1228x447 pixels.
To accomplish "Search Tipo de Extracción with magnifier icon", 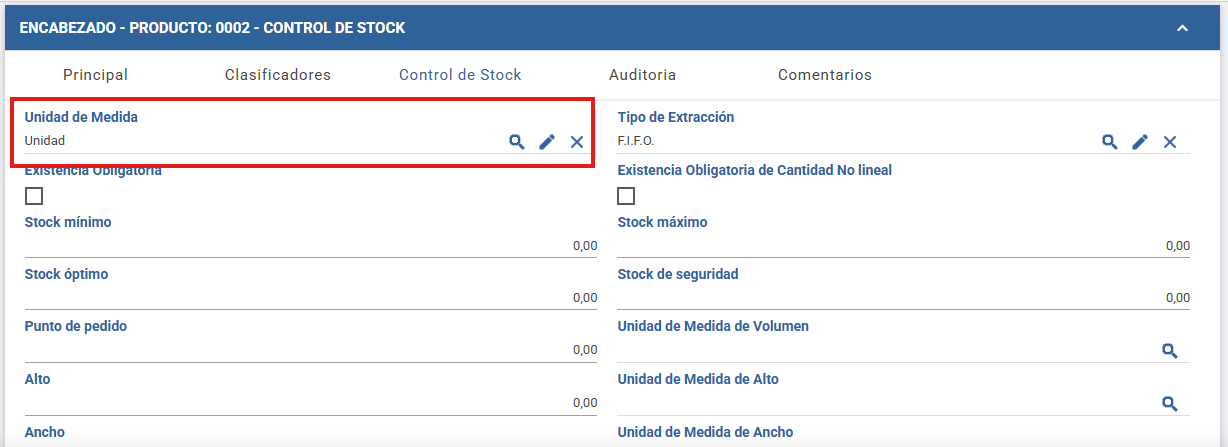I will 1110,142.
